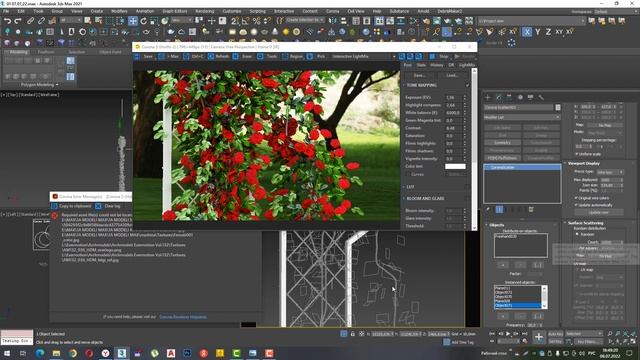This screenshot has height=360, width=640.
Task: Collapse the Tone Mapping section
Action: (404, 85)
